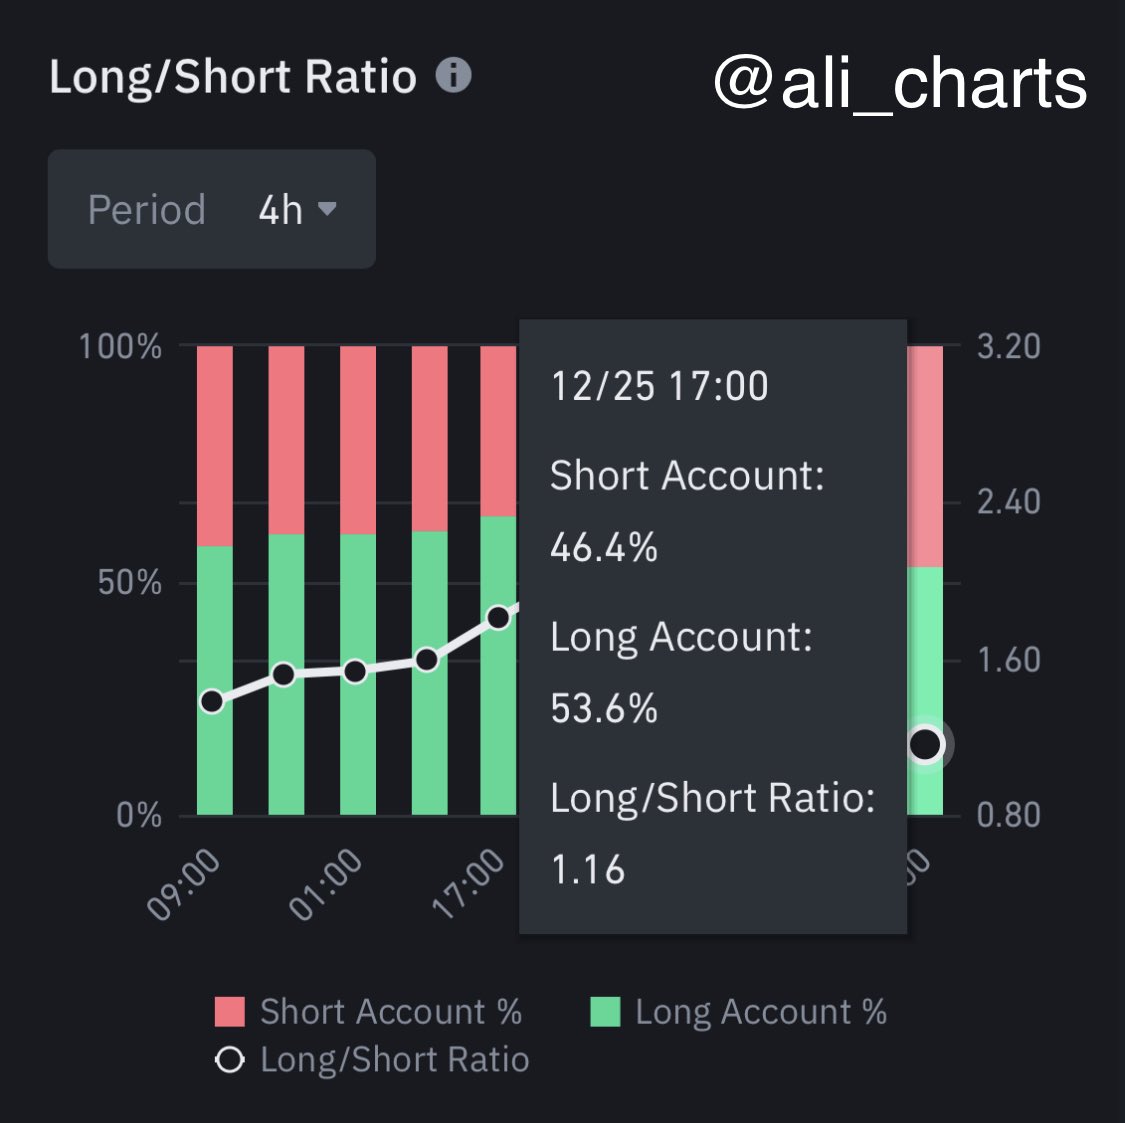Click the dropdown arrow next to 4h
The image size is (1125, 1123).
click(327, 209)
